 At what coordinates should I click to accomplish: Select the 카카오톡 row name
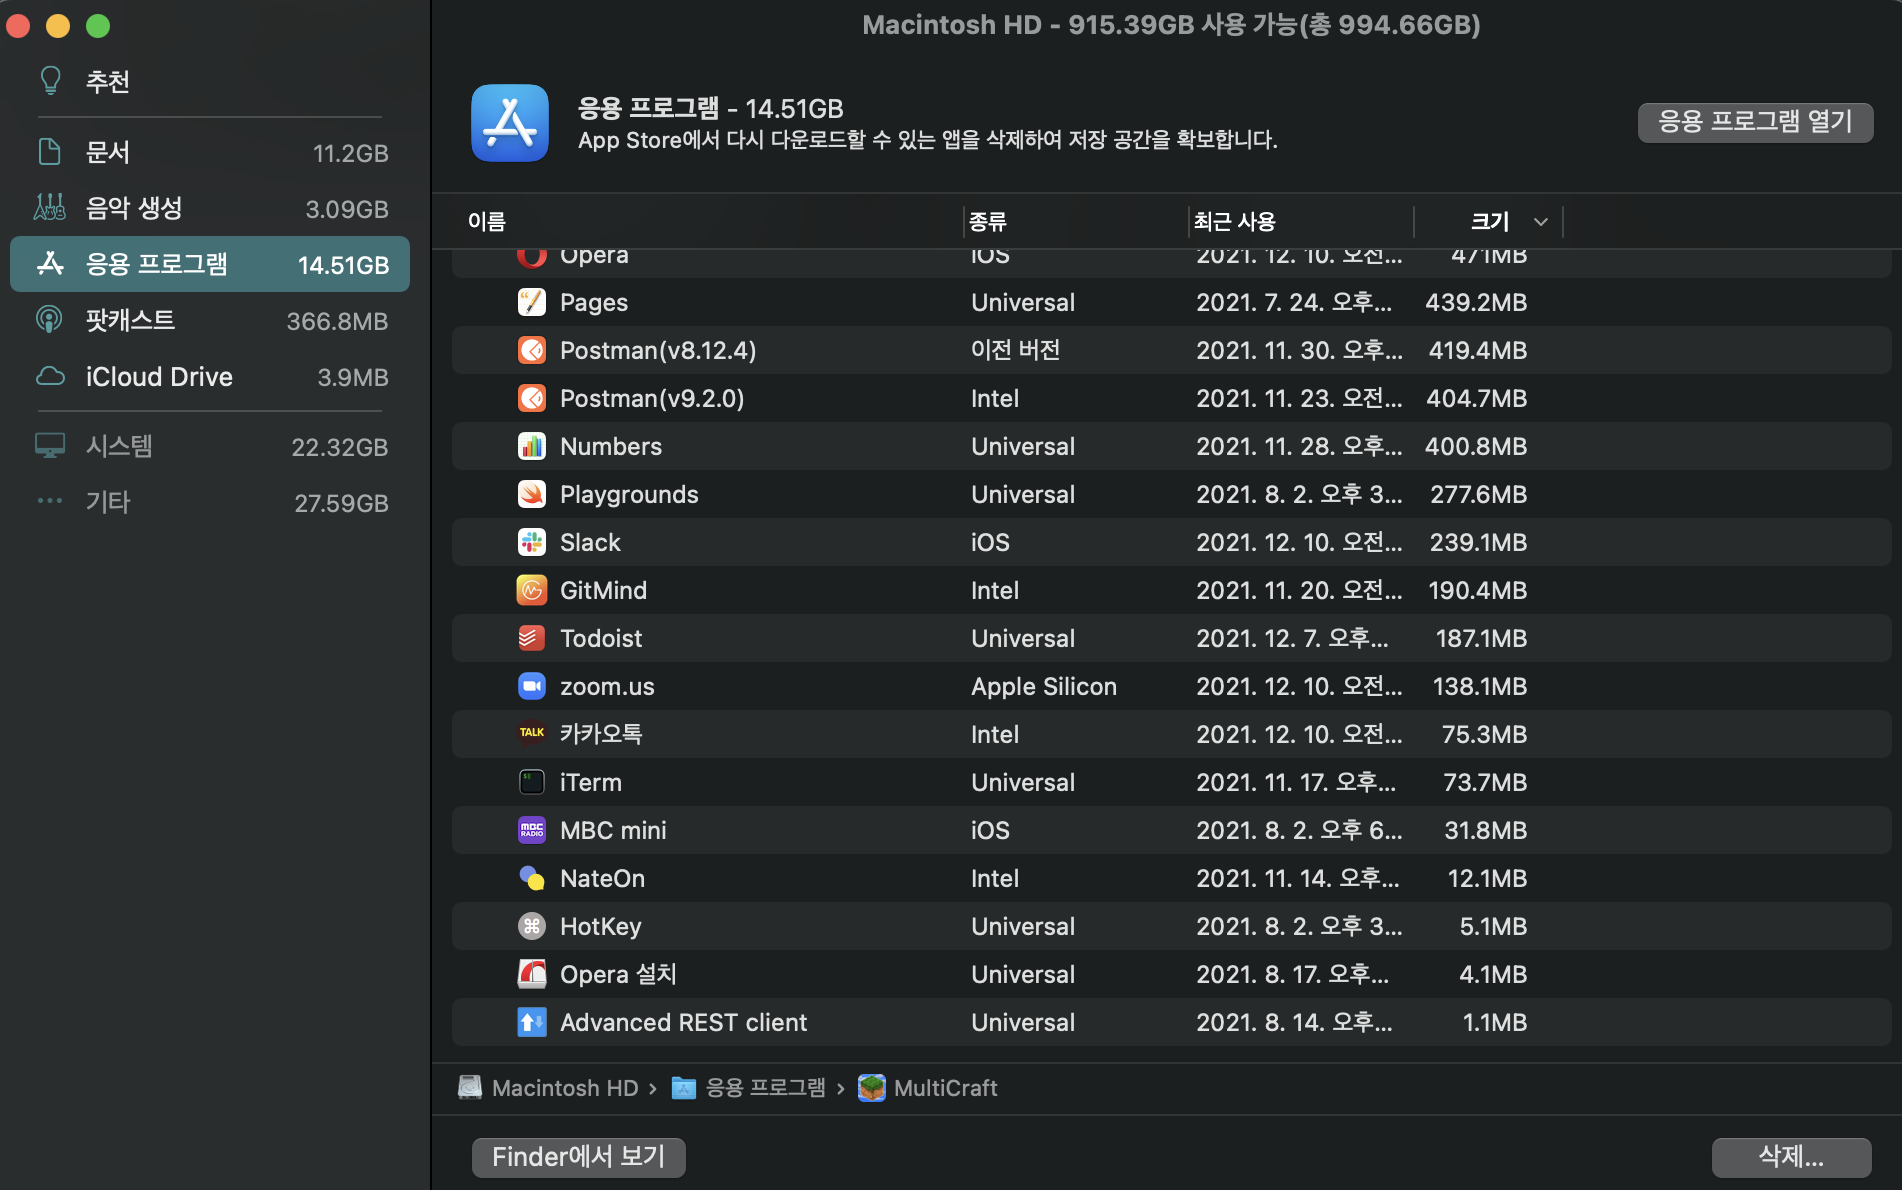coord(601,733)
